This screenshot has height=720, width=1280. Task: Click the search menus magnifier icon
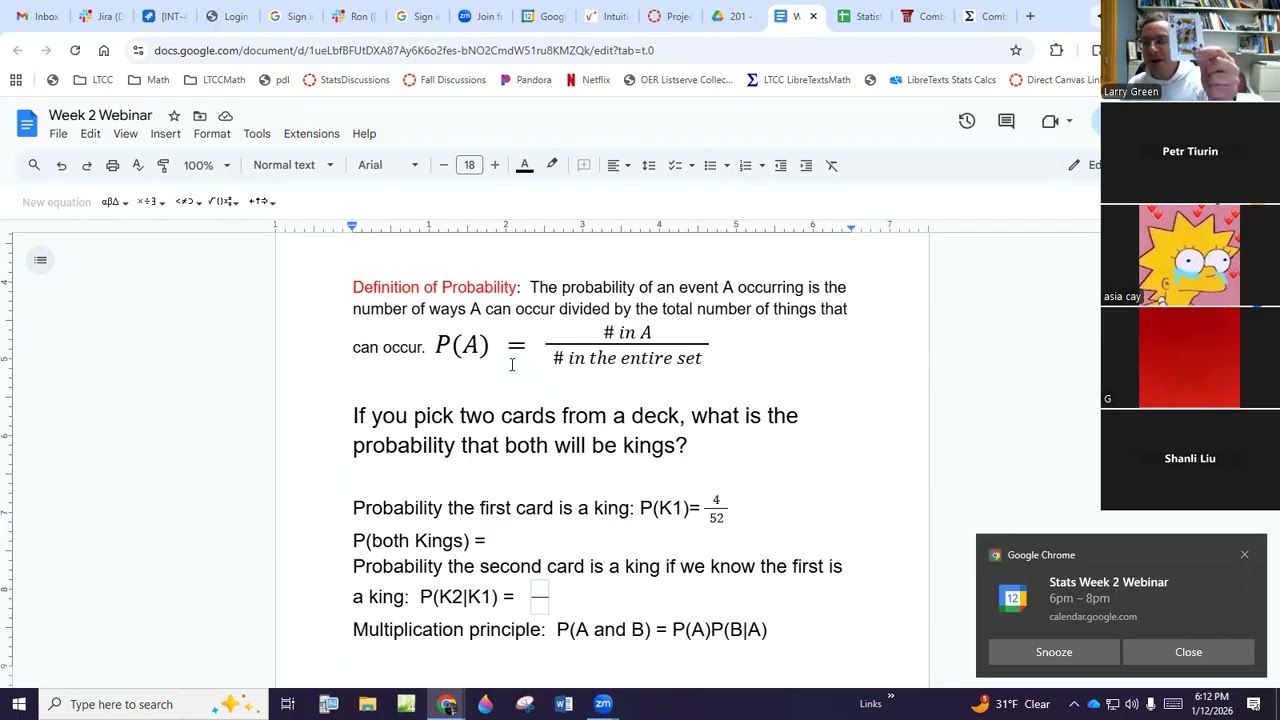[34, 165]
